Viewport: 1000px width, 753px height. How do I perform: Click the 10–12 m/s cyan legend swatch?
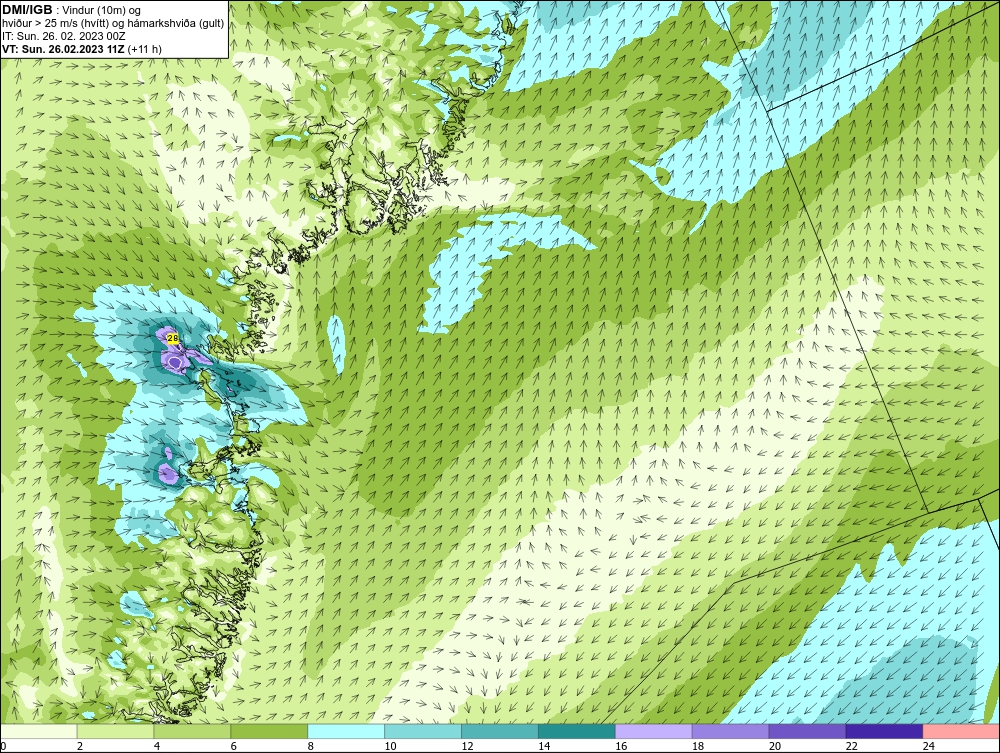coord(423,731)
